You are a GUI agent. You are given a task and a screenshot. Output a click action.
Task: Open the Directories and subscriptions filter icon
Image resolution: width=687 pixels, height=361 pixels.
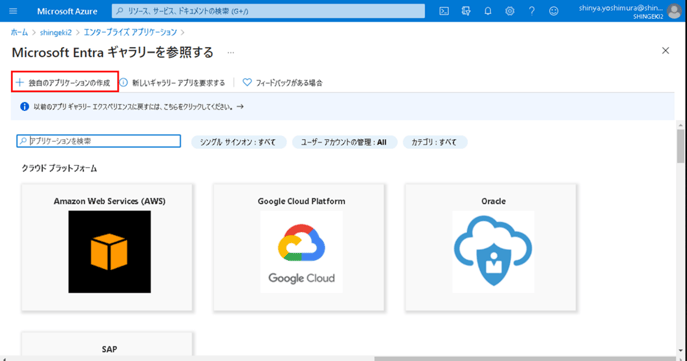466,11
